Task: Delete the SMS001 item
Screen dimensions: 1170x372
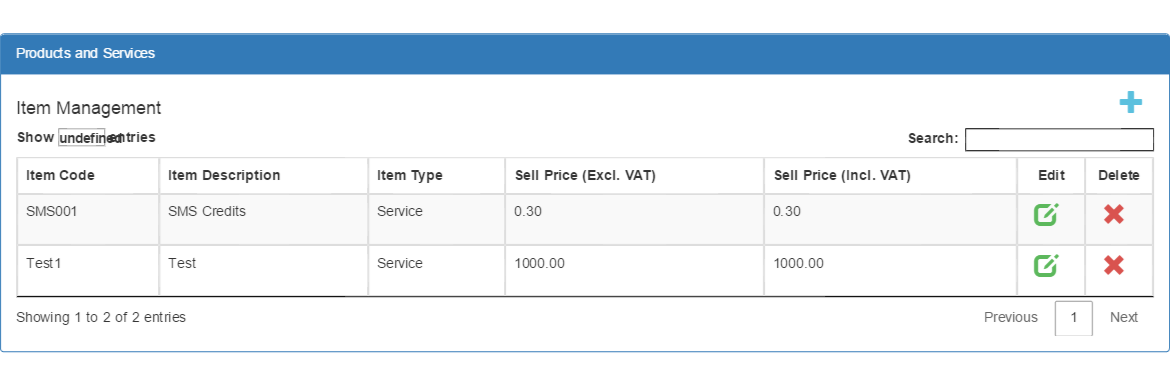Action: pyautogui.click(x=1114, y=214)
